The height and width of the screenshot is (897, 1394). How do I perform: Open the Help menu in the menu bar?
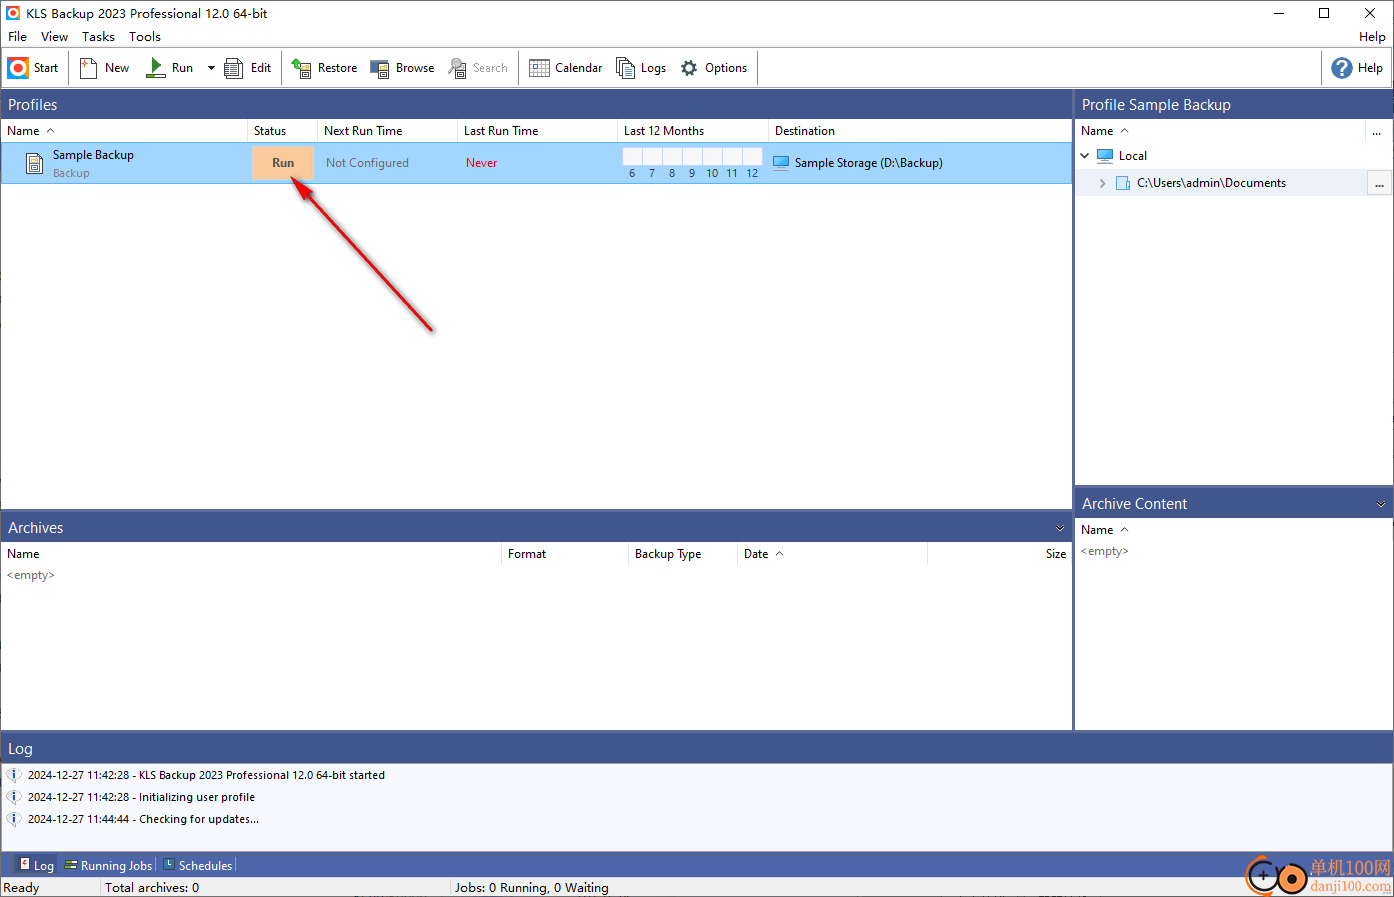click(x=1372, y=37)
